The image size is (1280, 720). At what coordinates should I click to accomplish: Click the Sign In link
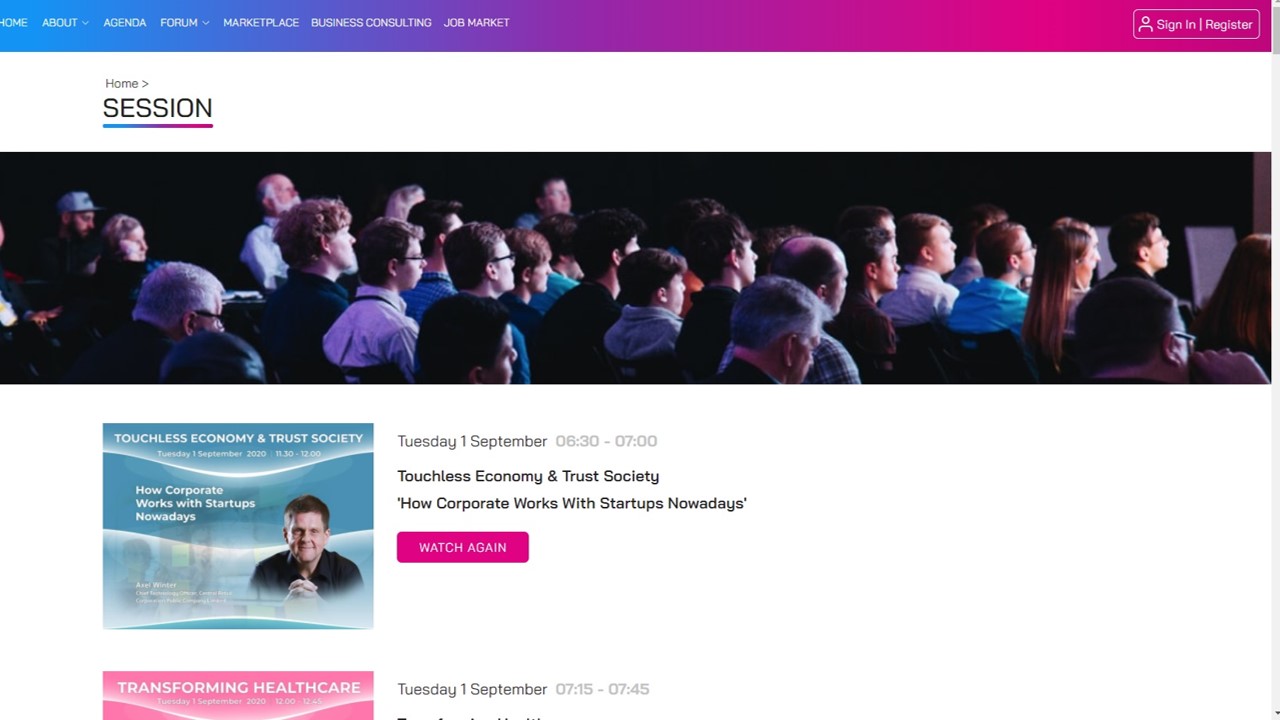pos(1176,24)
